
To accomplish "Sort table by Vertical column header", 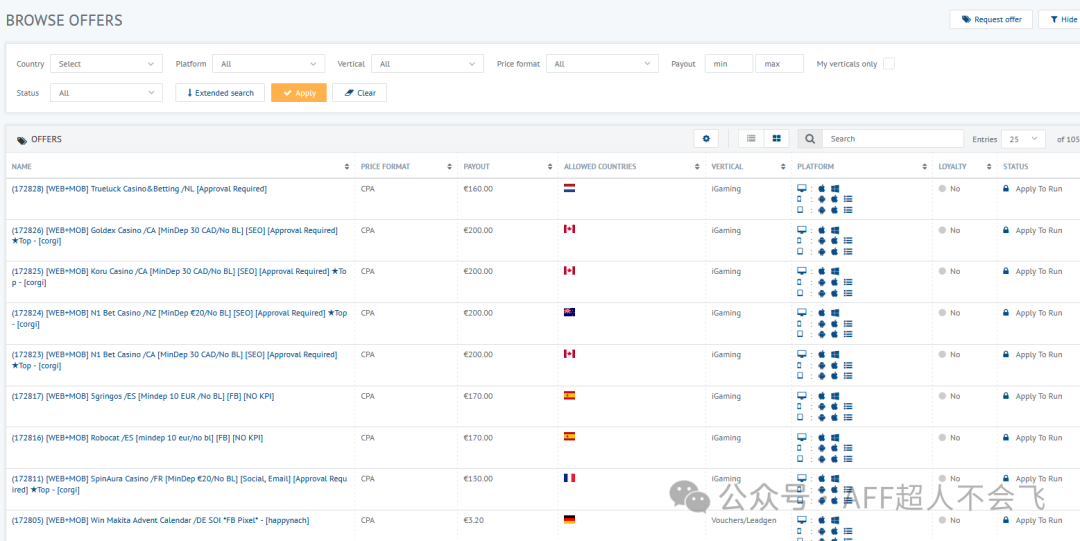I will click(x=727, y=167).
